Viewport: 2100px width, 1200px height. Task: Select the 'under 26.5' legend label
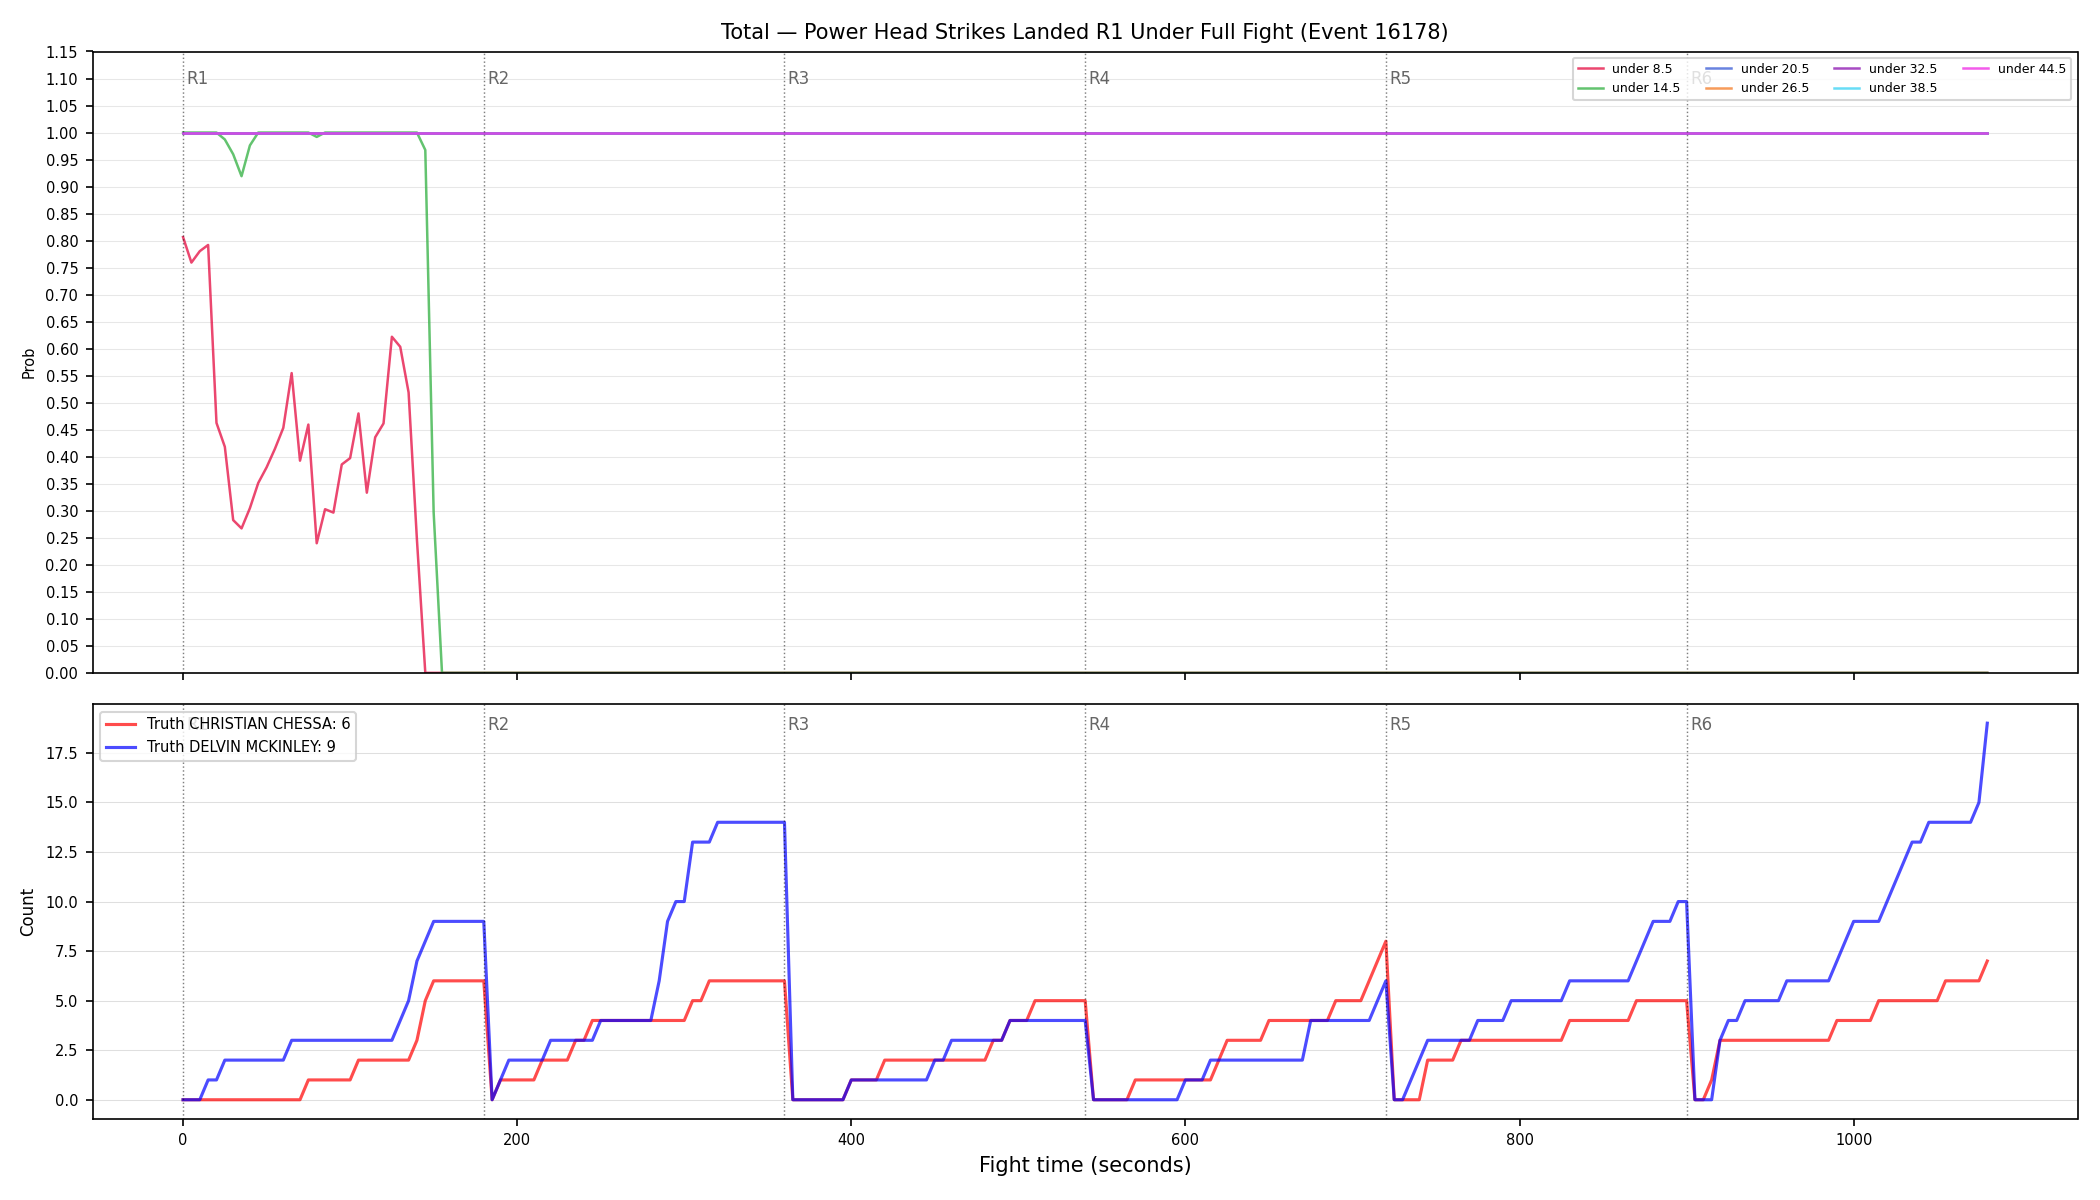tap(1775, 88)
